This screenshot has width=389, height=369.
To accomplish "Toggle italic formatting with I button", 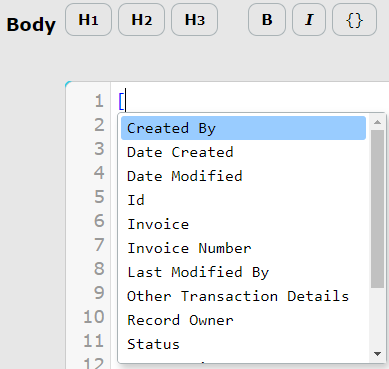I will tap(309, 20).
